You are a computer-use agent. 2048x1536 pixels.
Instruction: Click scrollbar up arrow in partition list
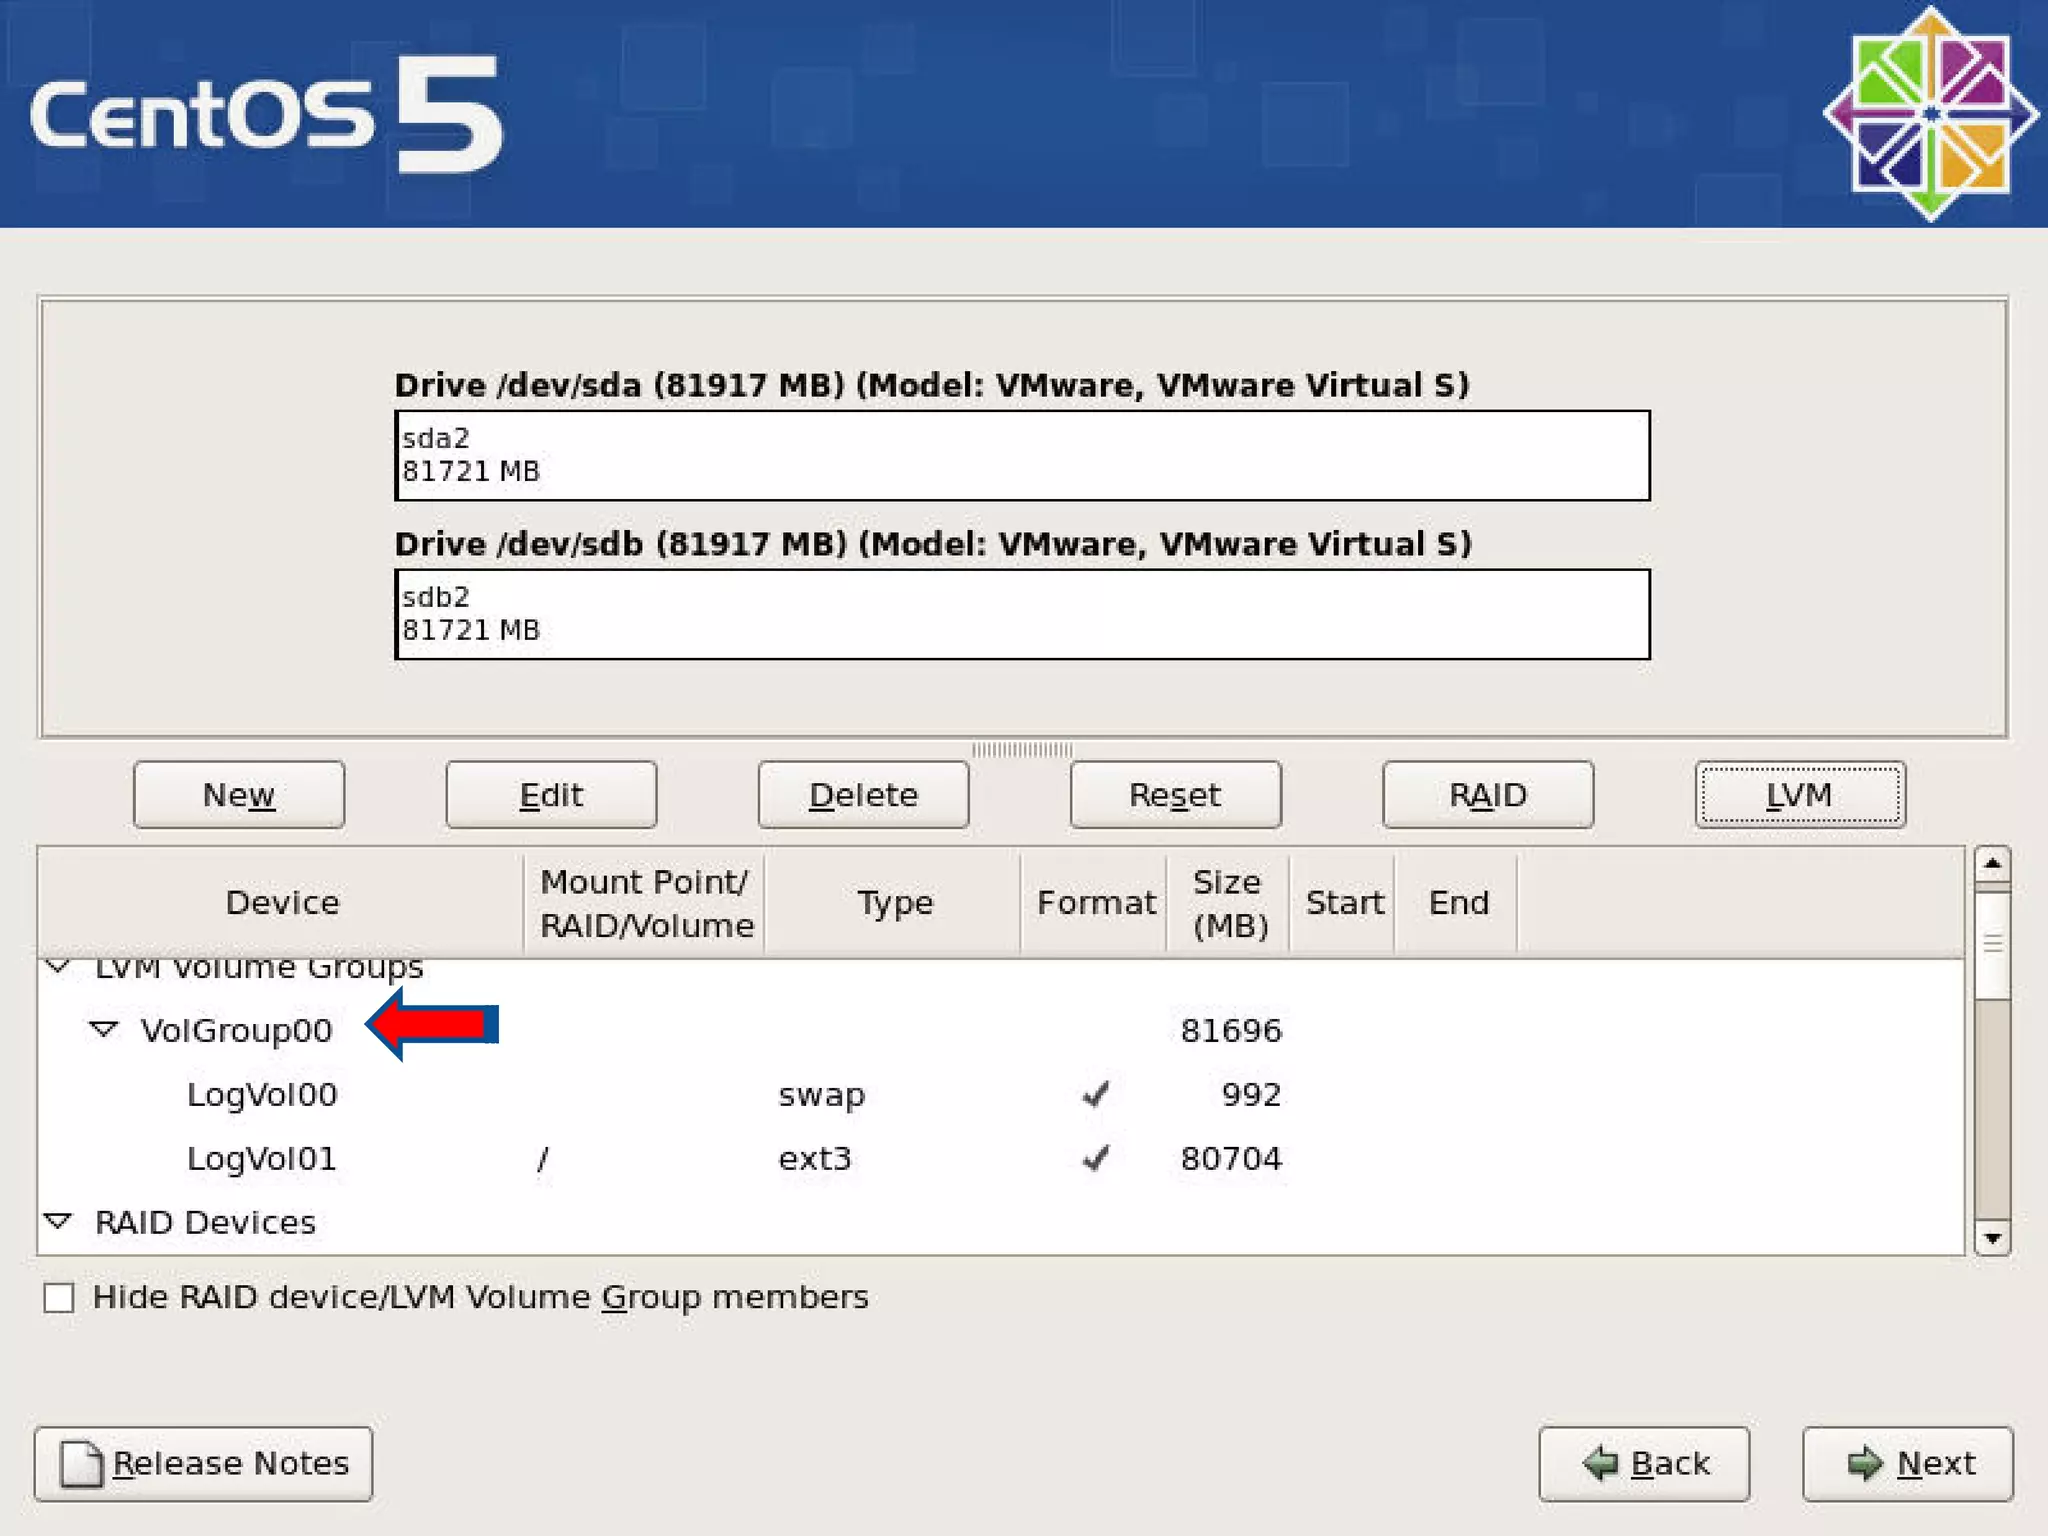(x=1992, y=863)
